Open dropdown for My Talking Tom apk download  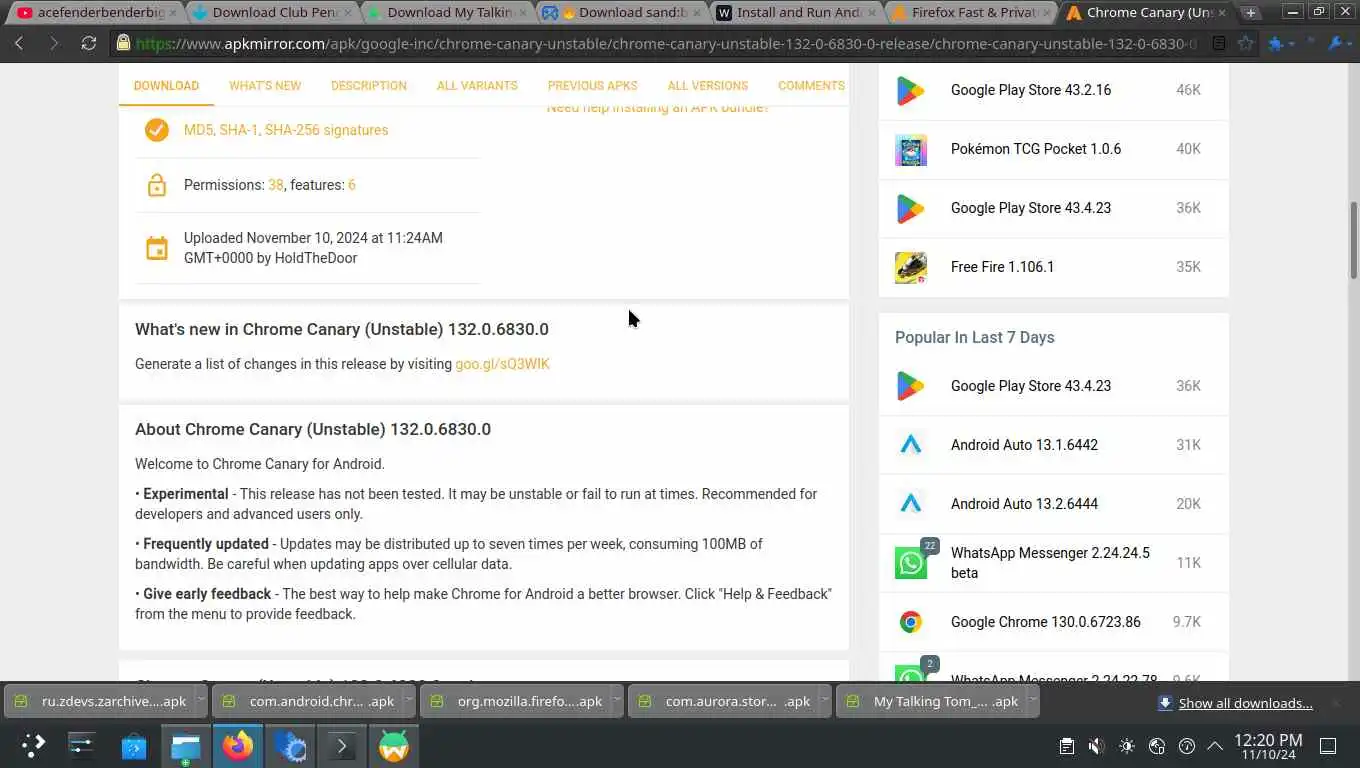click(x=1032, y=701)
